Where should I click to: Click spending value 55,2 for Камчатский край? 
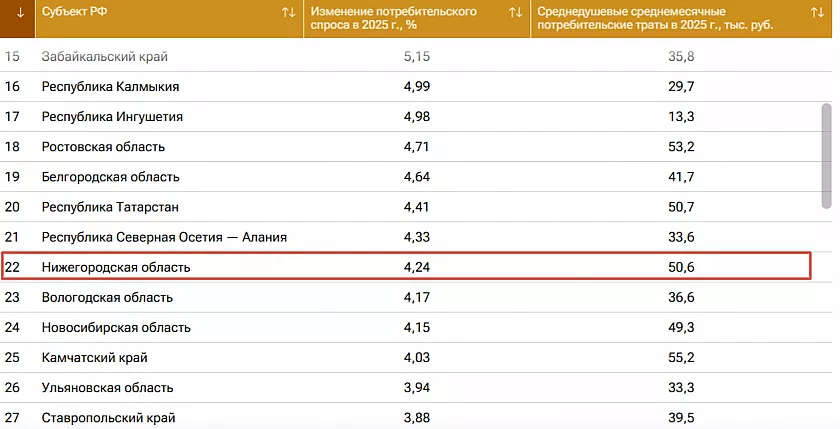click(681, 357)
